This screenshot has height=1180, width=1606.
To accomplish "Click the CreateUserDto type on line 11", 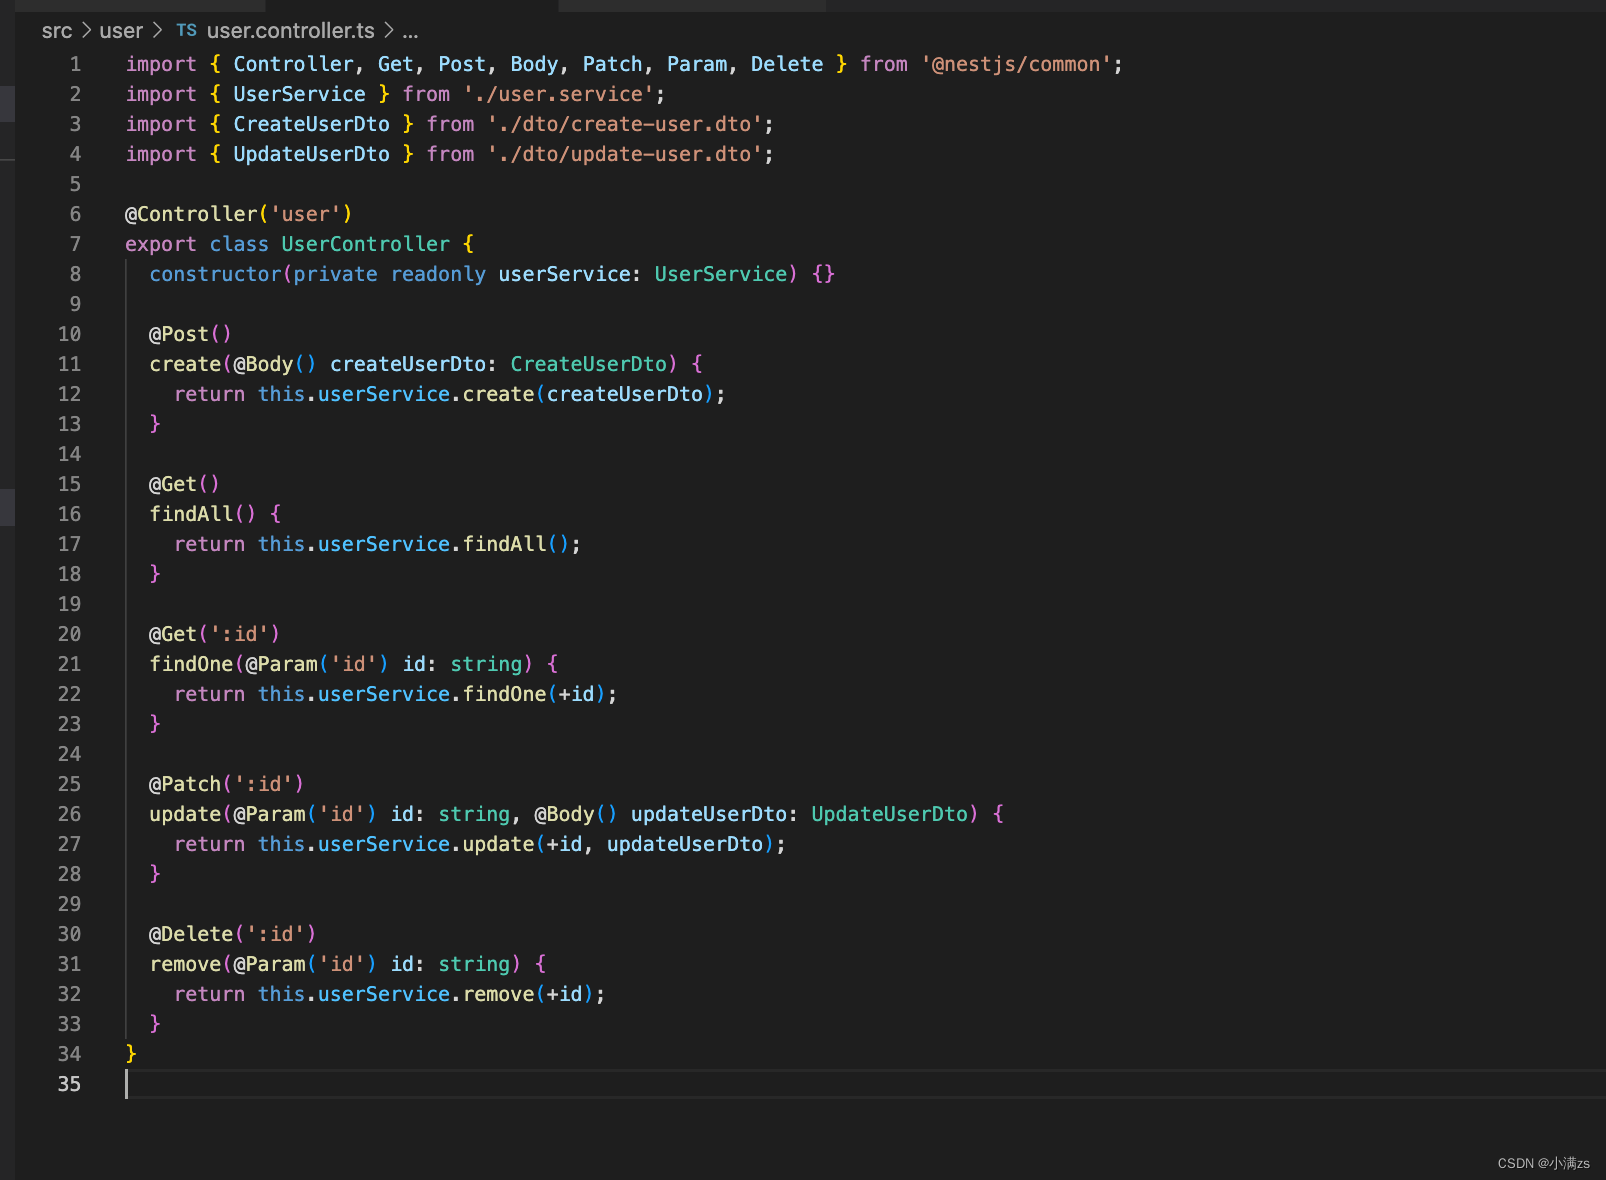I will click(588, 364).
